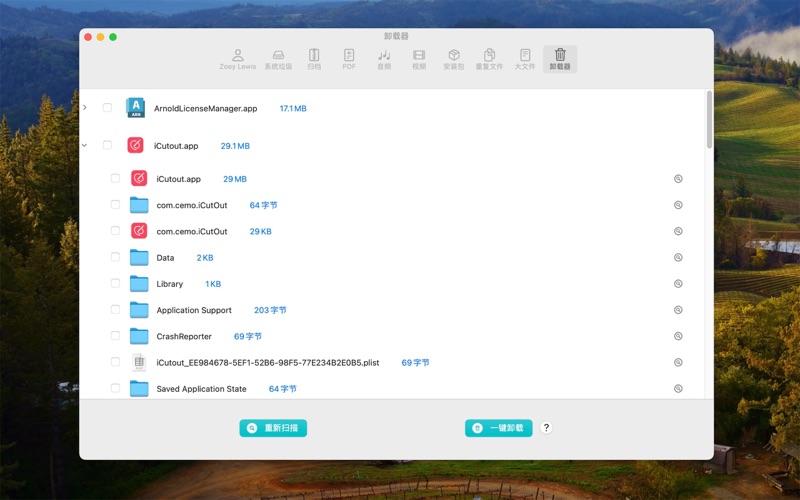Click the 203 字节 size value
This screenshot has height=500, width=800.
(x=270, y=310)
